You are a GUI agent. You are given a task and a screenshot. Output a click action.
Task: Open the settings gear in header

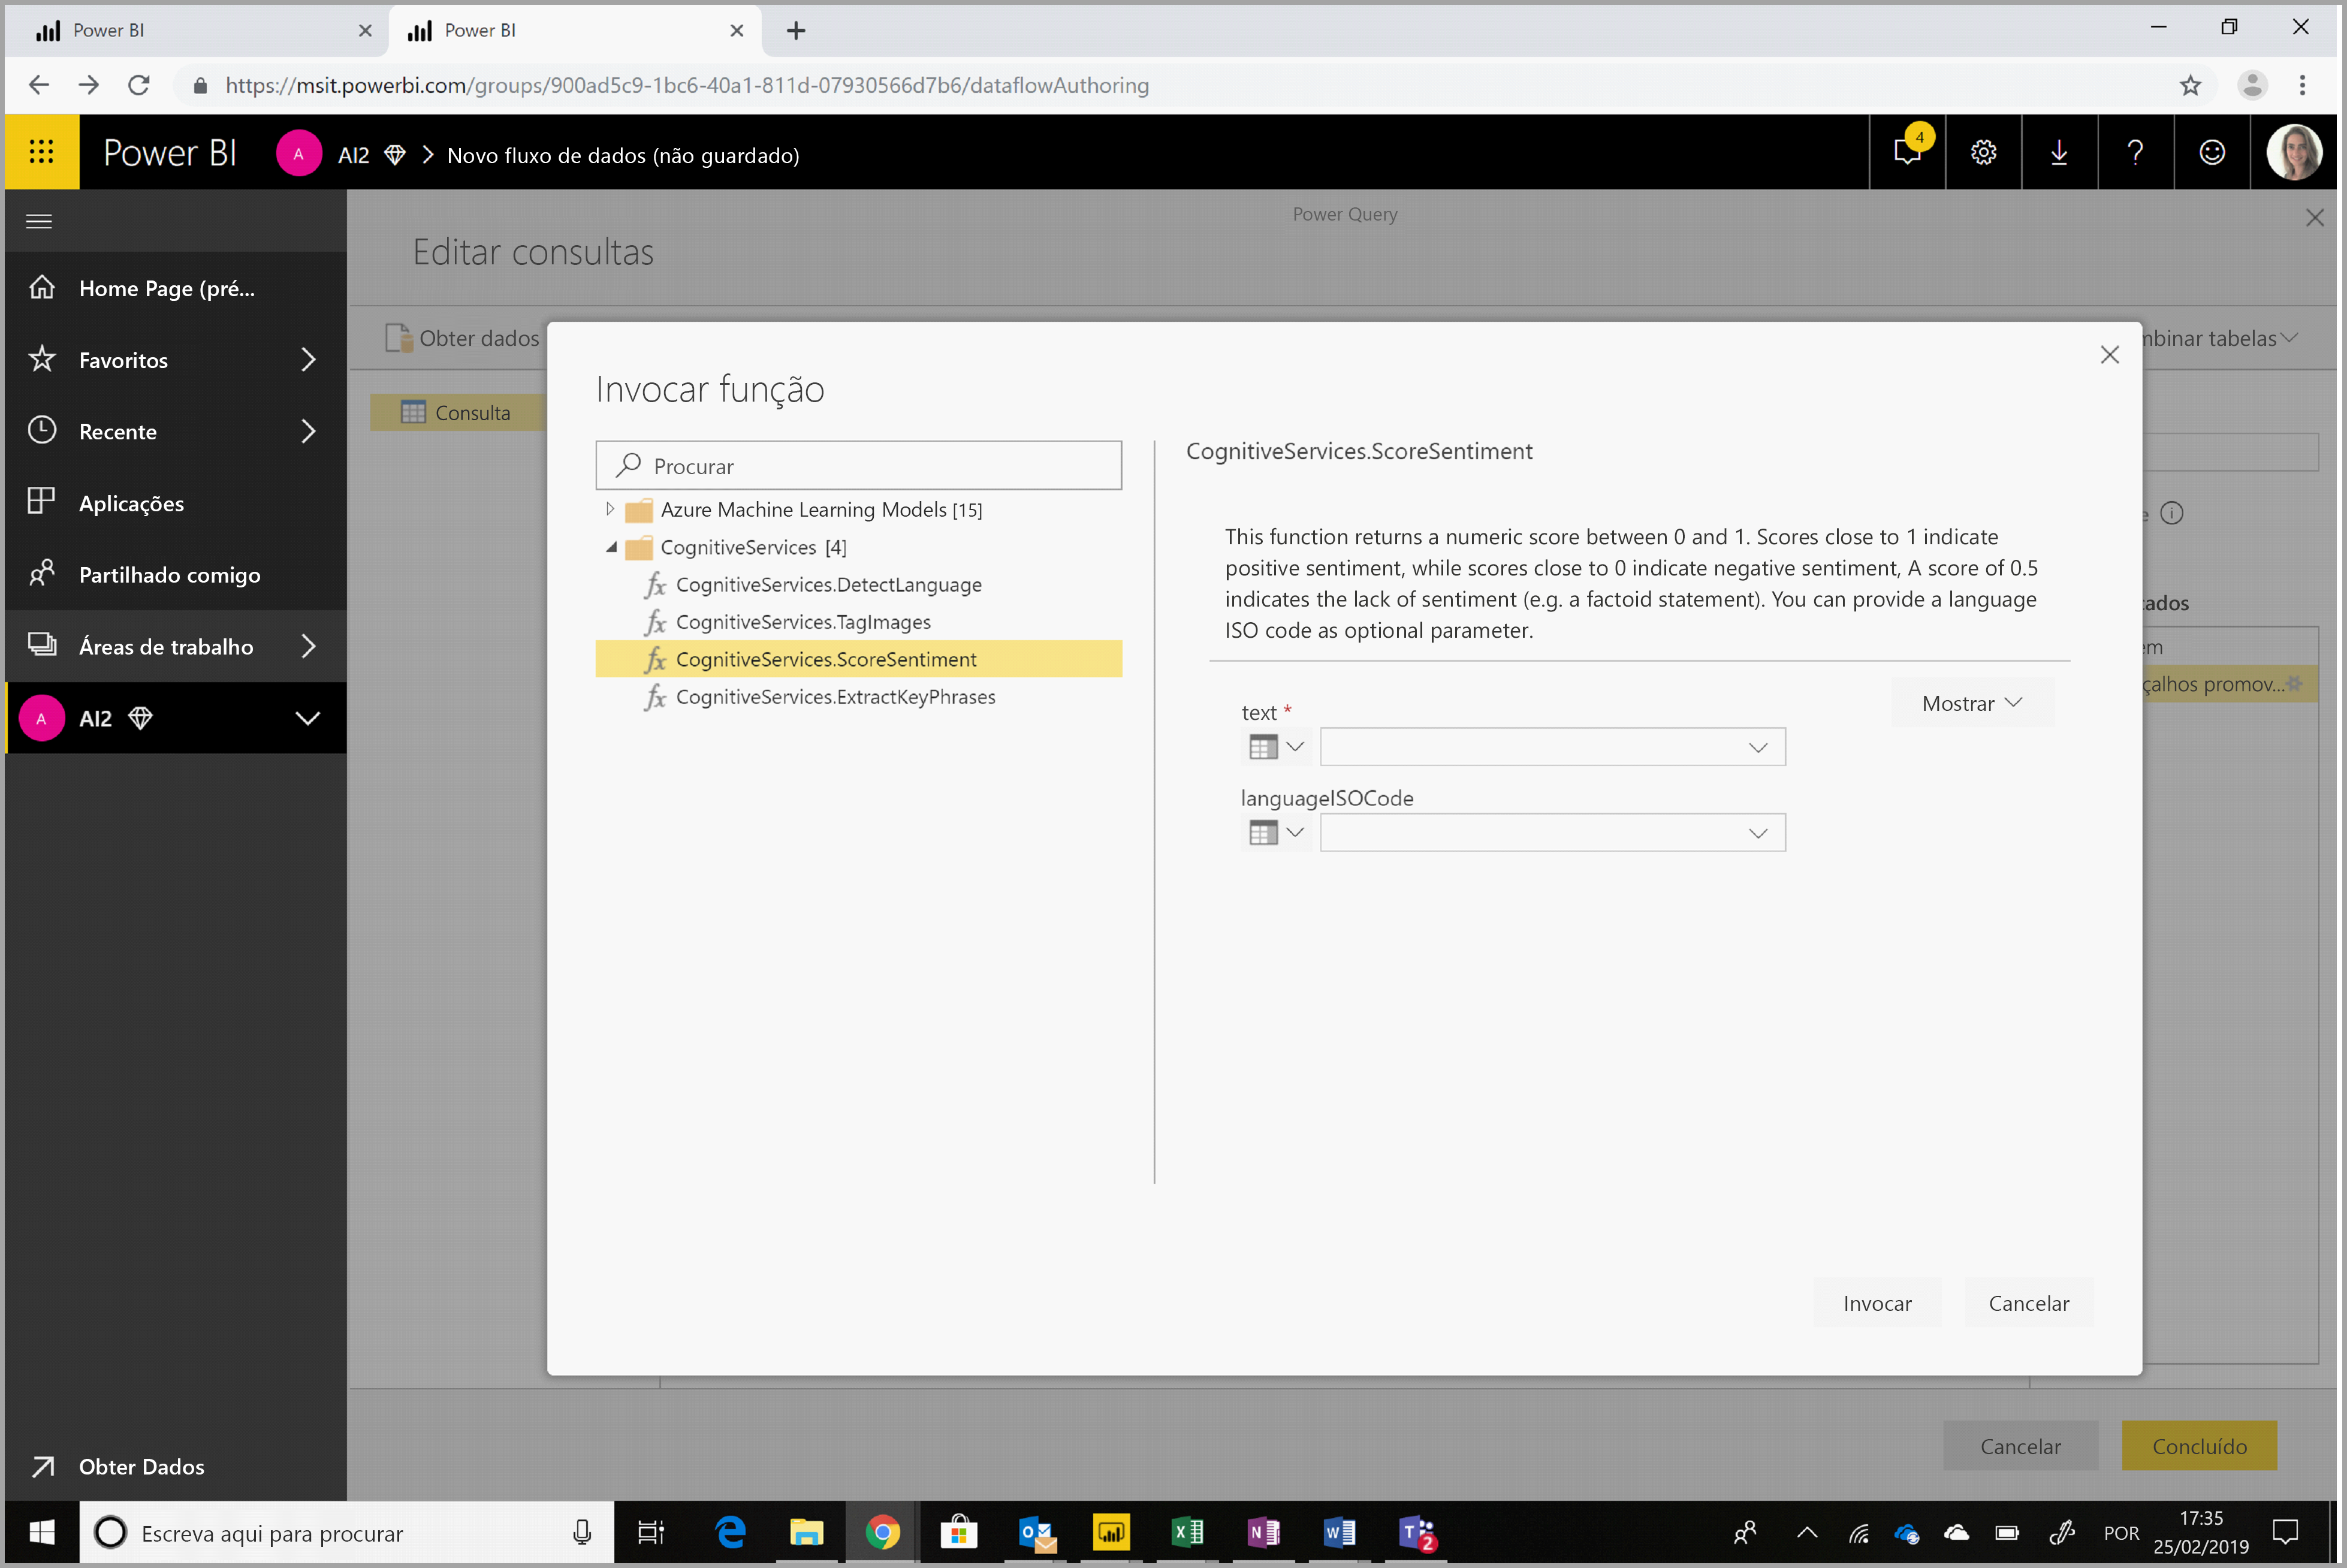click(1983, 152)
